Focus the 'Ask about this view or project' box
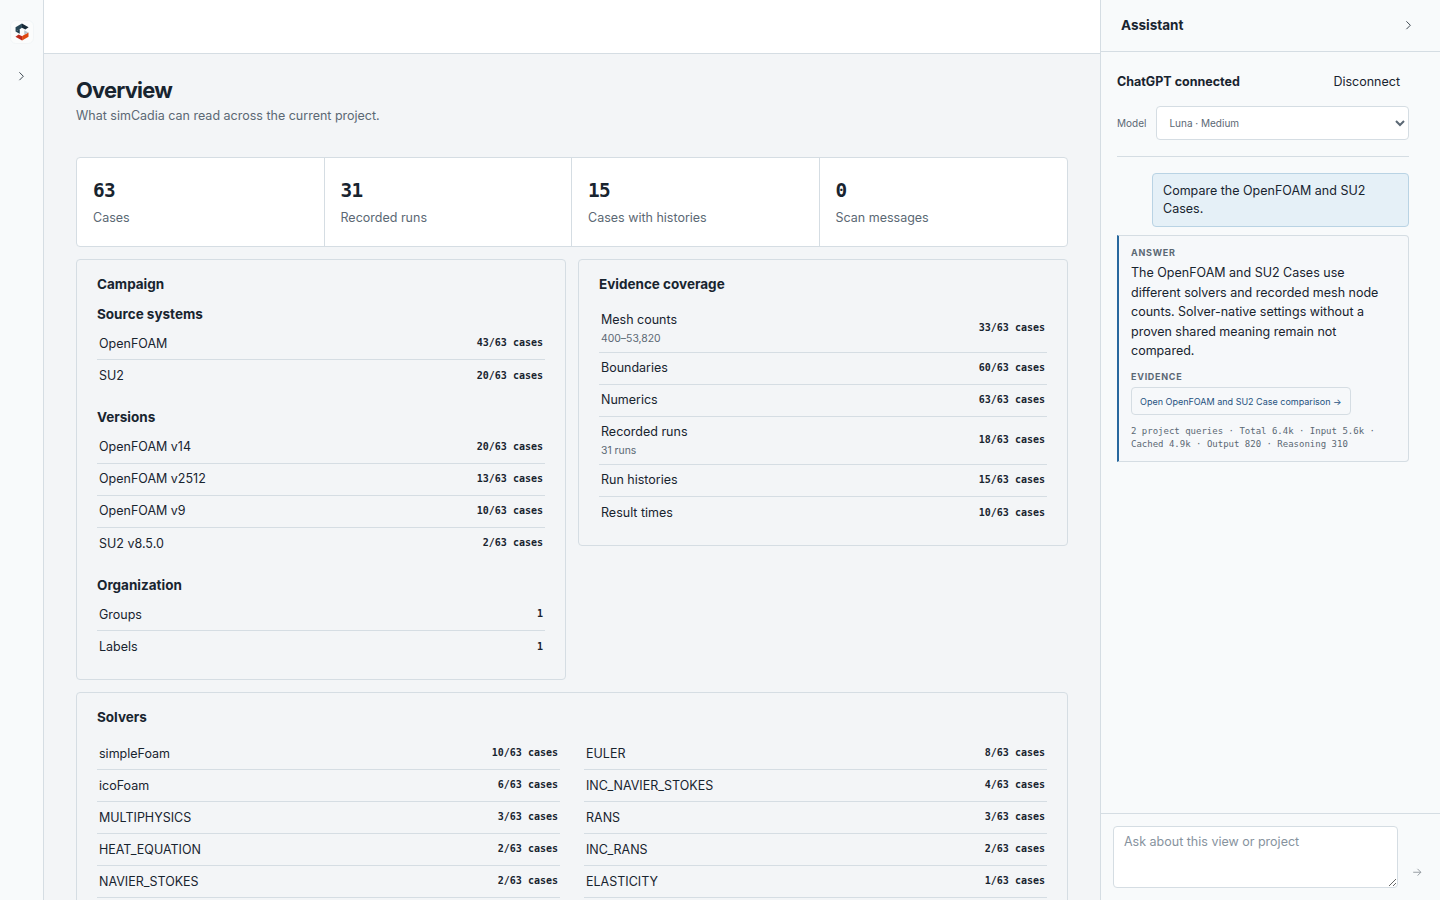 [1255, 857]
